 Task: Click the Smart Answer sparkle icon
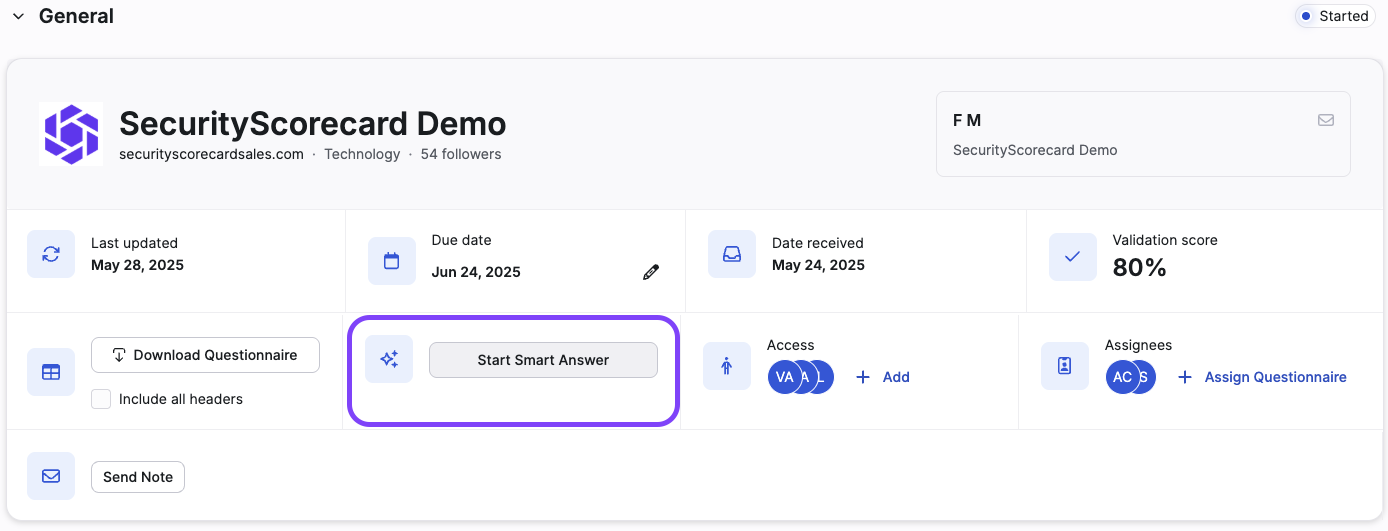(x=389, y=359)
